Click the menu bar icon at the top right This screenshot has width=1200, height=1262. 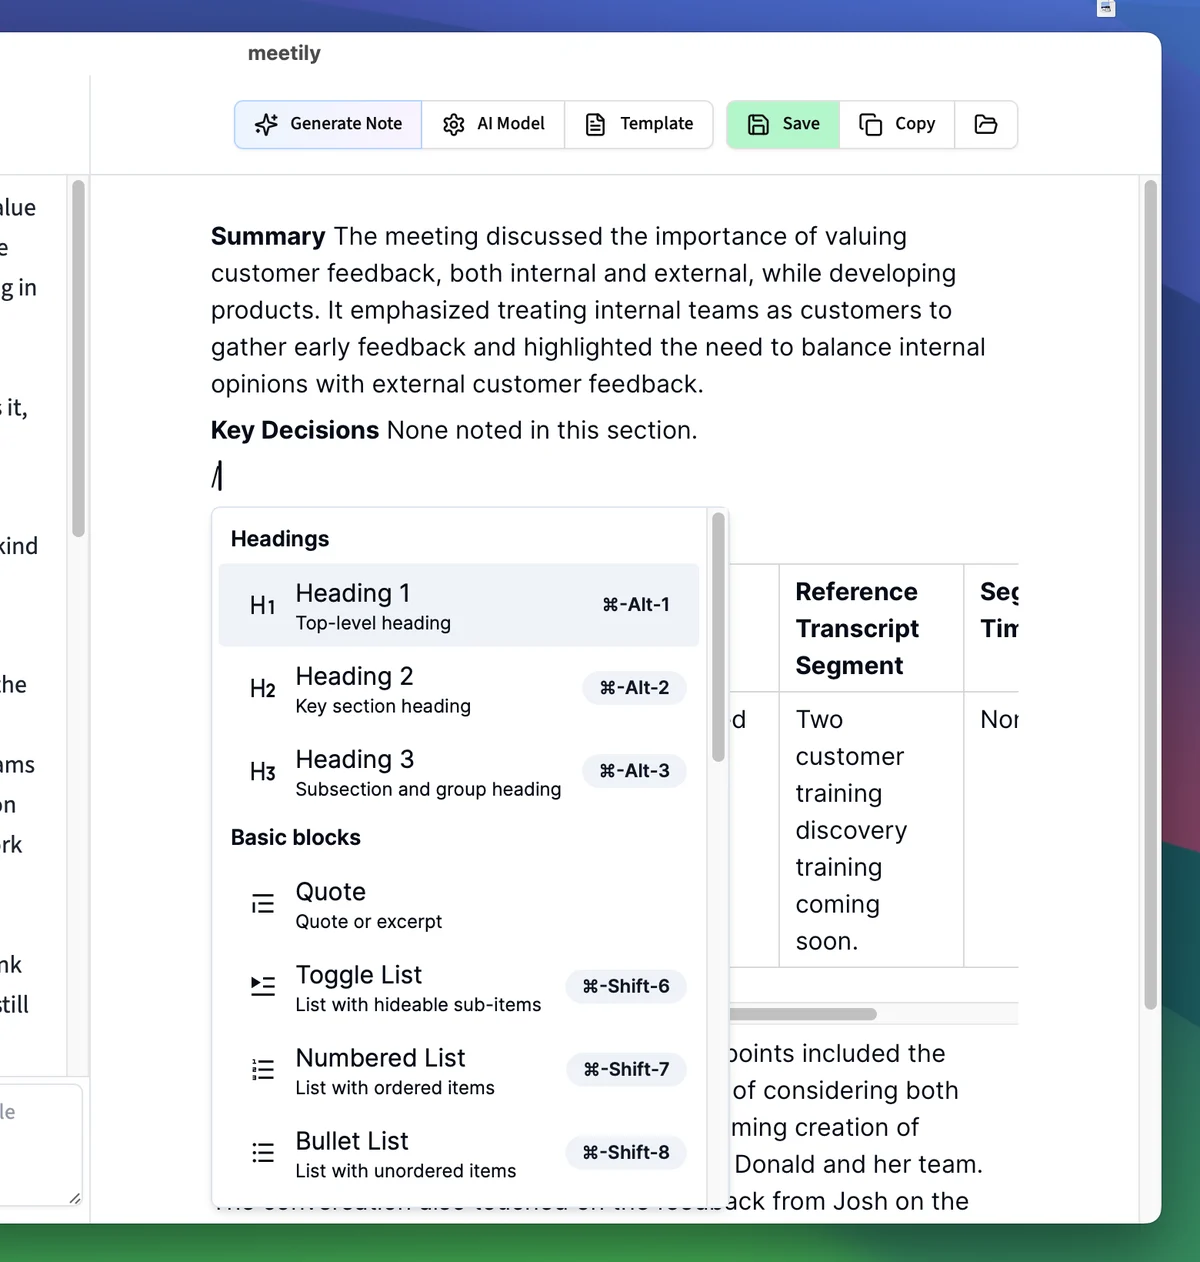[1106, 8]
